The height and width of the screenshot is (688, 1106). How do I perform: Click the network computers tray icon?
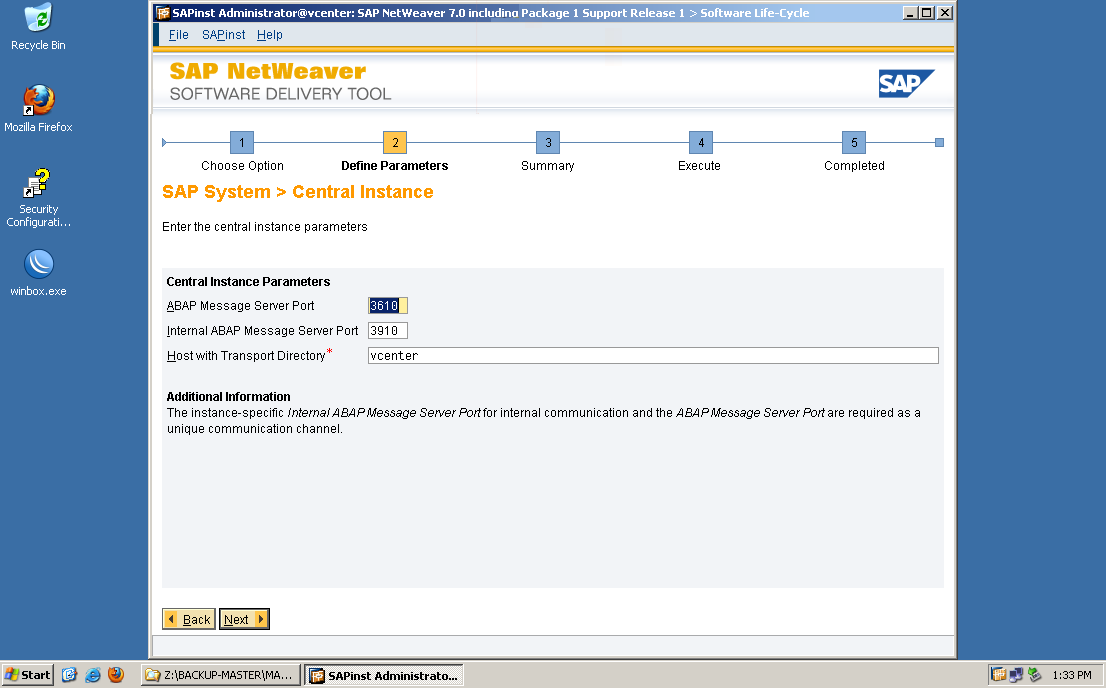click(x=1016, y=675)
